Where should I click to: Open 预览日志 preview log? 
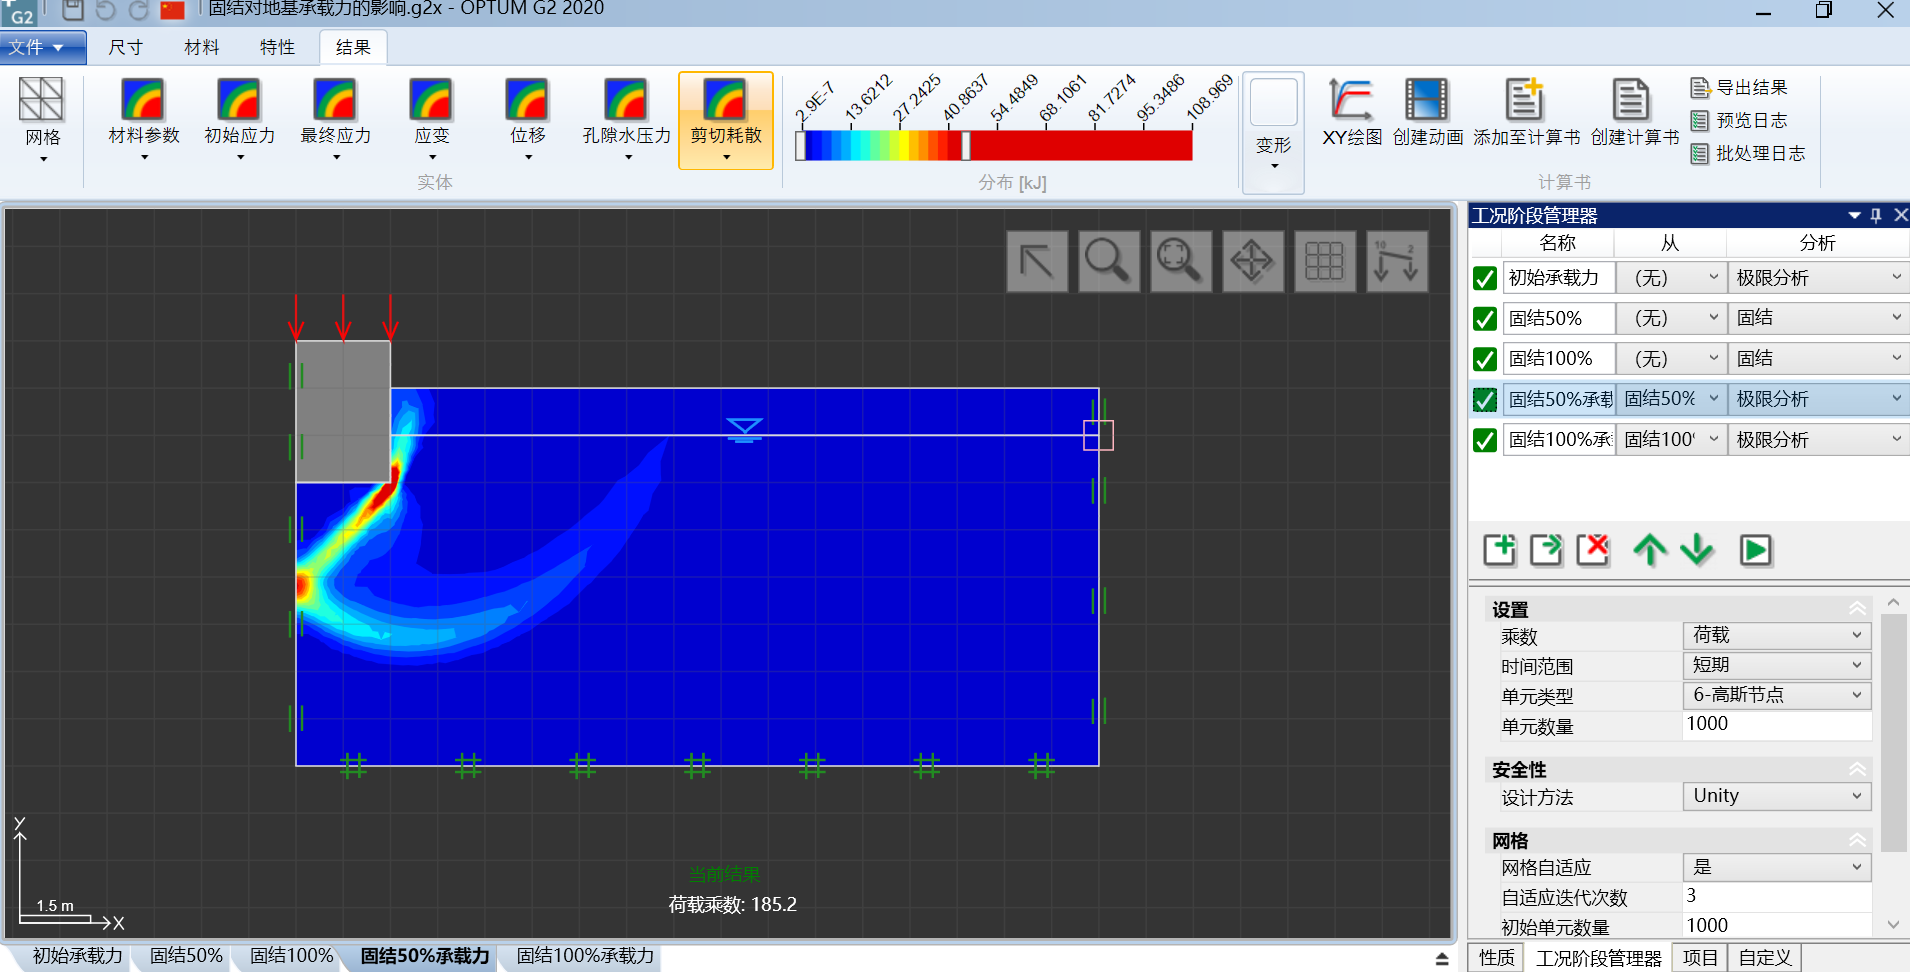click(x=1739, y=121)
